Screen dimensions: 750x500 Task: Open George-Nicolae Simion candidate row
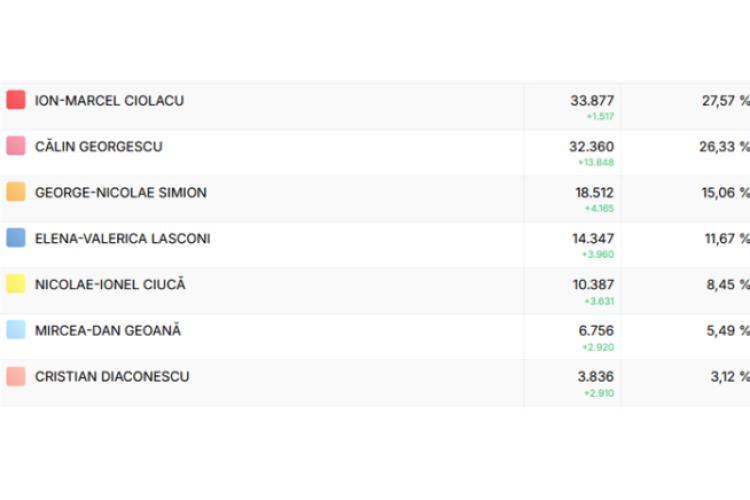121,193
